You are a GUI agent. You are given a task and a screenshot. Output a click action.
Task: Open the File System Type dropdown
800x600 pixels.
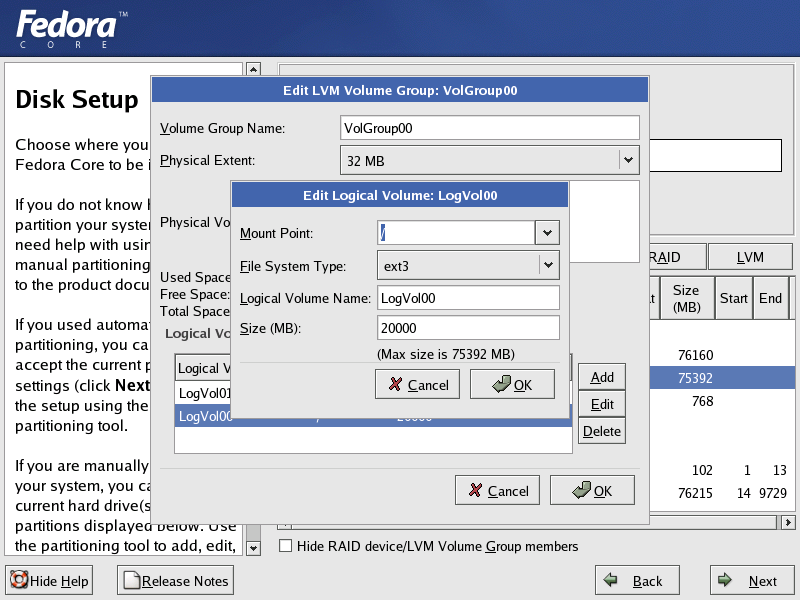coord(468,265)
